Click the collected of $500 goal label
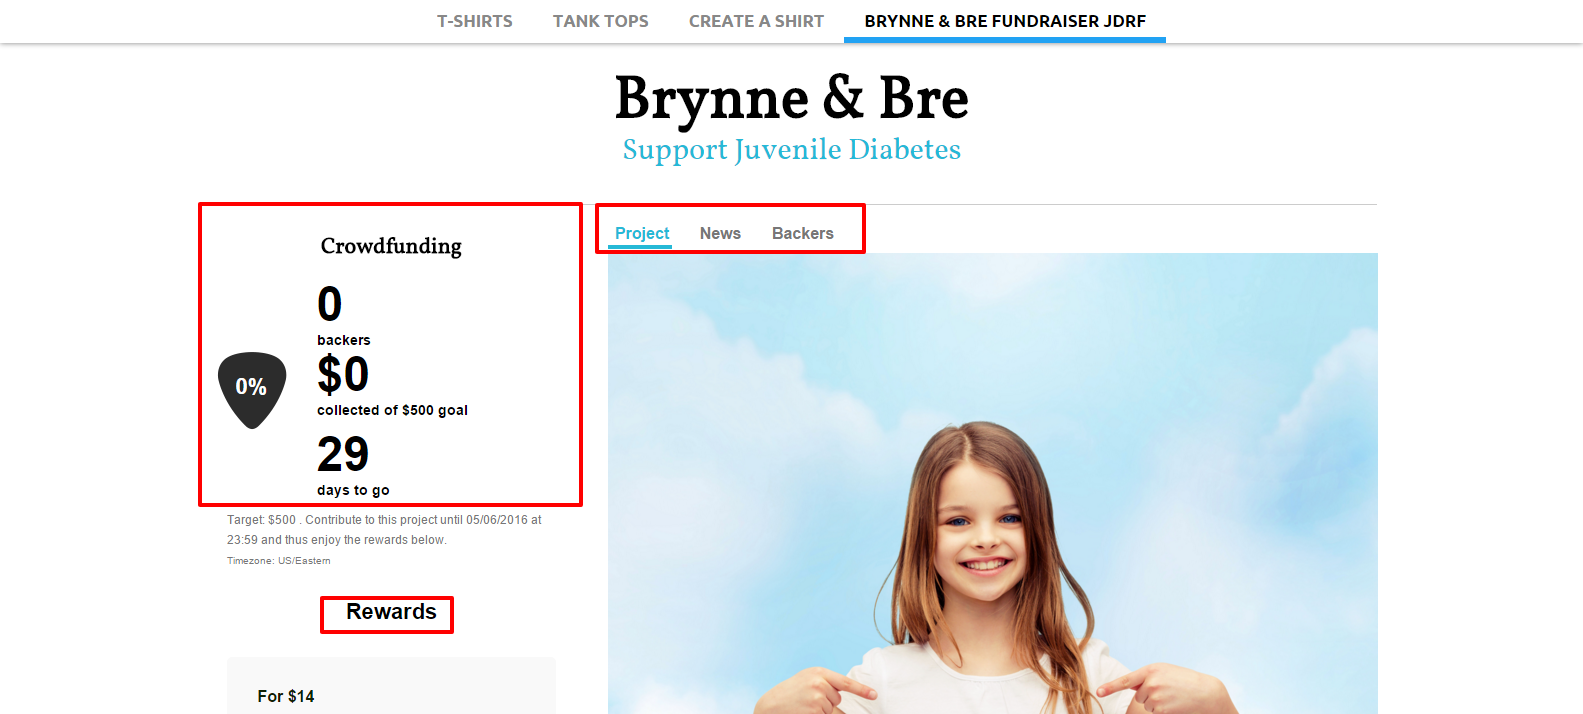 pyautogui.click(x=392, y=410)
